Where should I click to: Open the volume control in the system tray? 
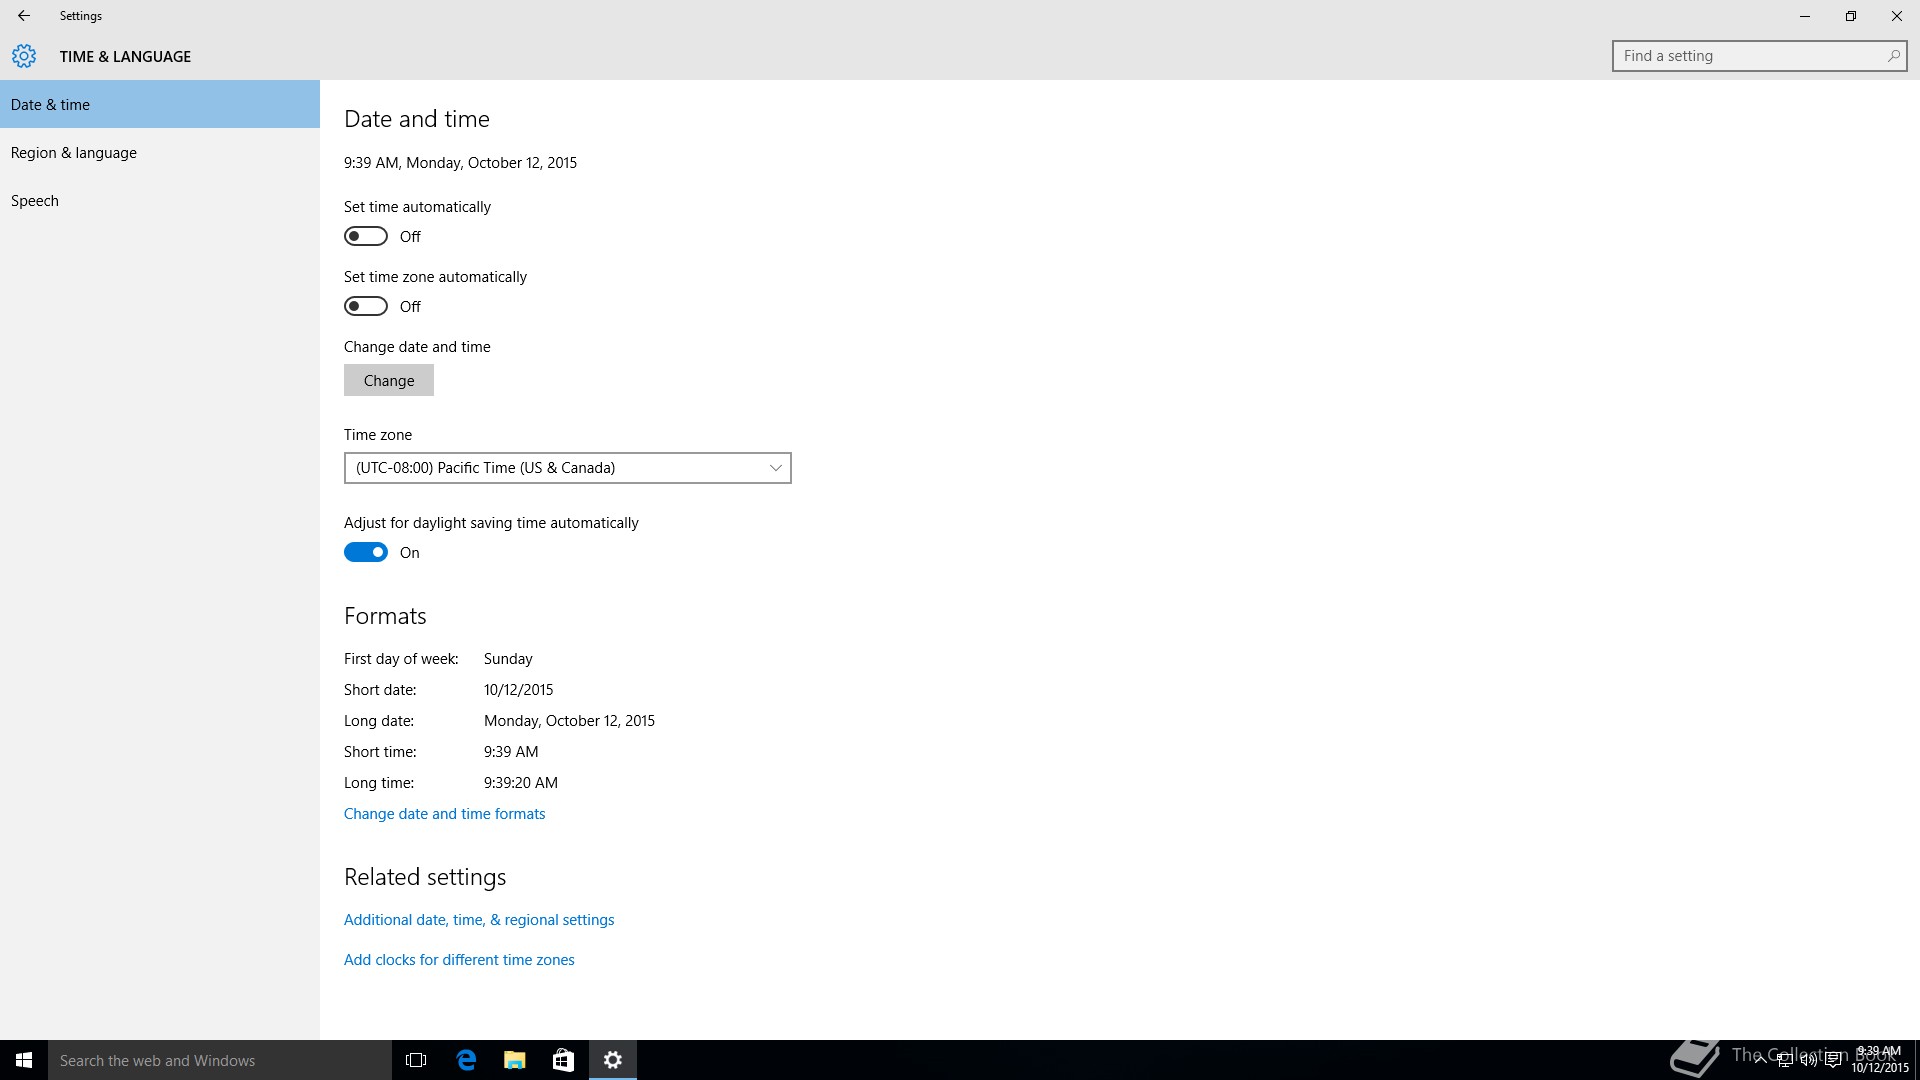click(1809, 1061)
